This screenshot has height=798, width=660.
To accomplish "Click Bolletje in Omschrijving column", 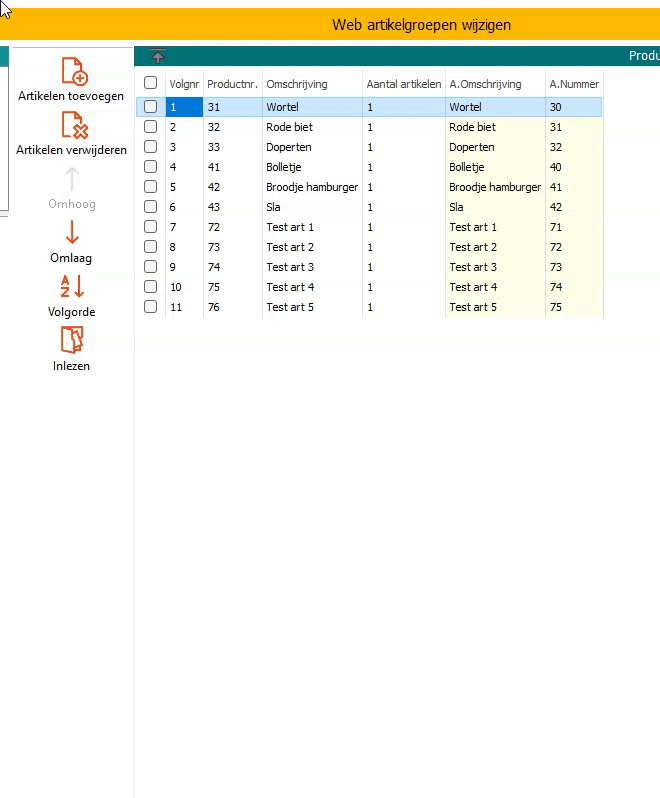I will (312, 167).
